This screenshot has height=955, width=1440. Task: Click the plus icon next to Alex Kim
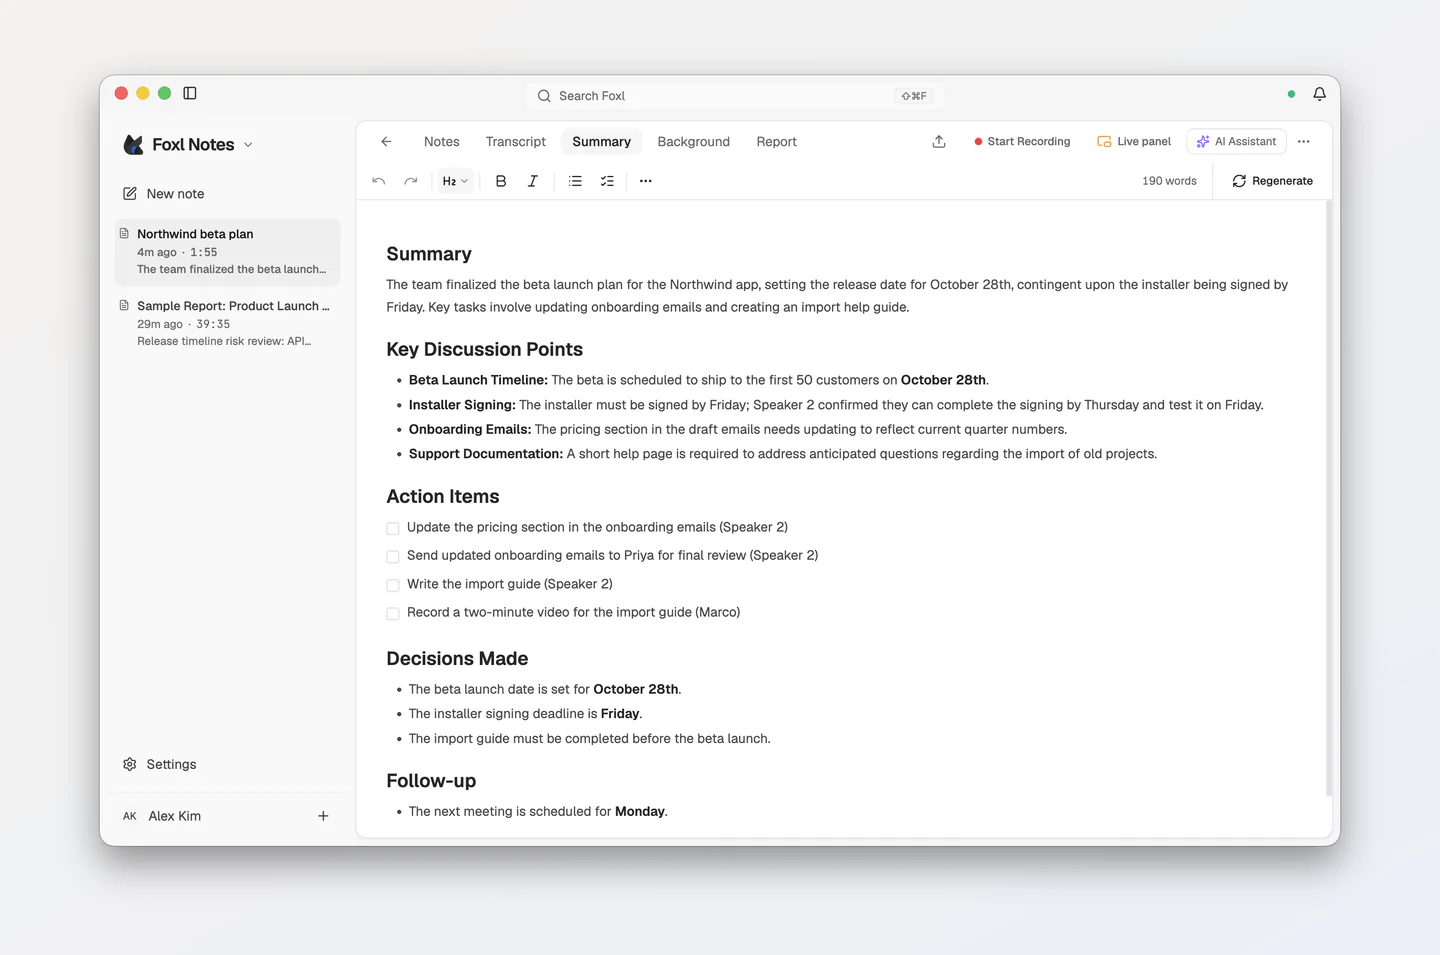coord(323,816)
